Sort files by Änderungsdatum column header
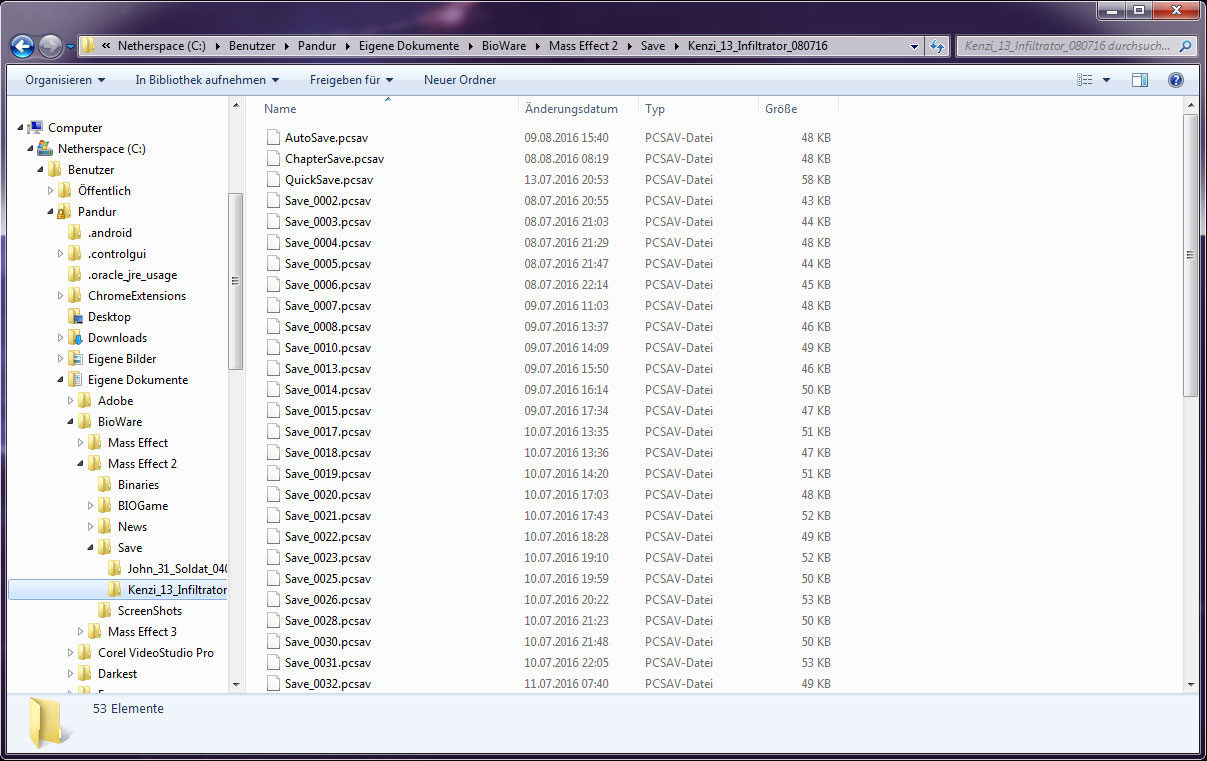The image size is (1207, 761). 571,109
